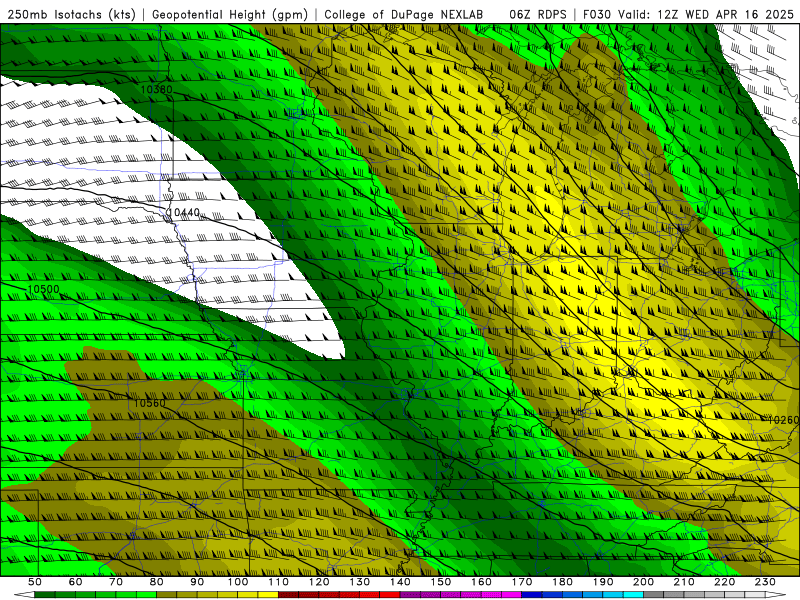The height and width of the screenshot is (600, 800).
Task: Click the darkest green swatch starting at 50
Action: click(x=45, y=595)
